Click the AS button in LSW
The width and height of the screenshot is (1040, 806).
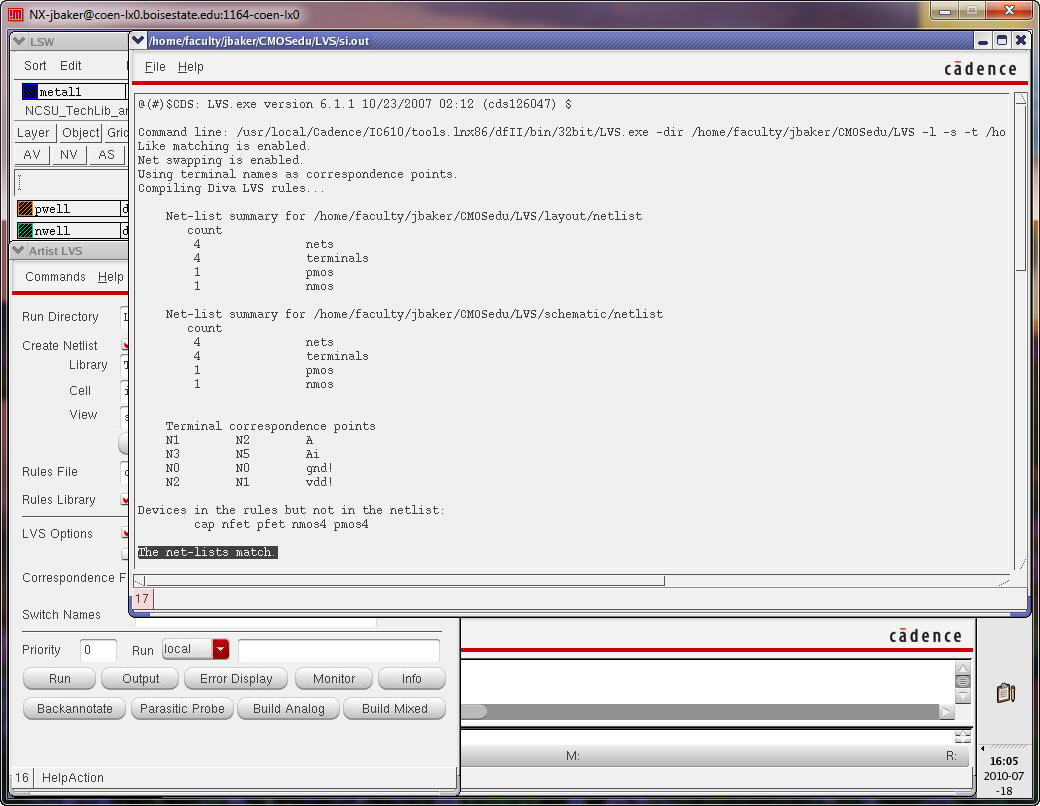point(106,155)
